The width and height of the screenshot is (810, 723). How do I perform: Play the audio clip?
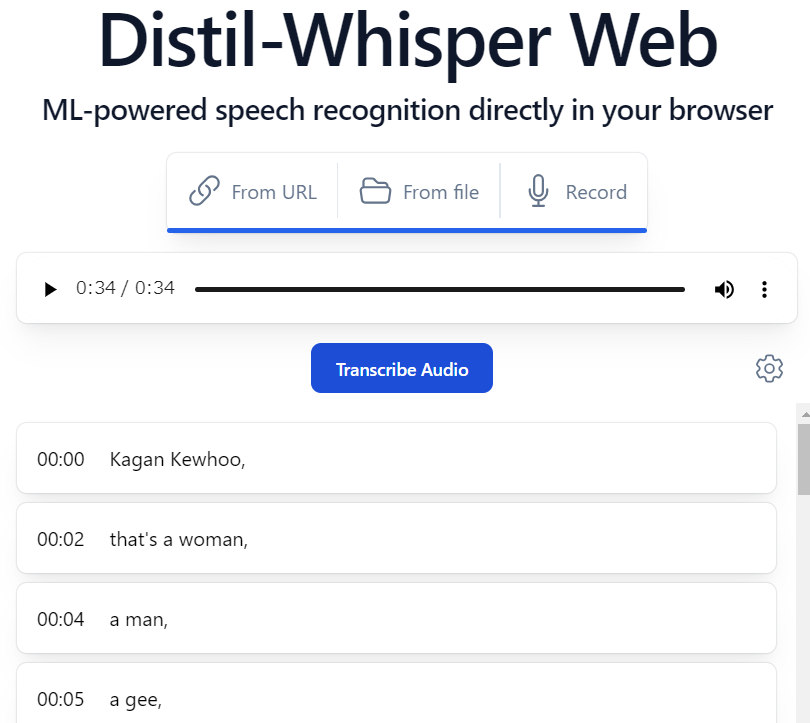[x=50, y=289]
